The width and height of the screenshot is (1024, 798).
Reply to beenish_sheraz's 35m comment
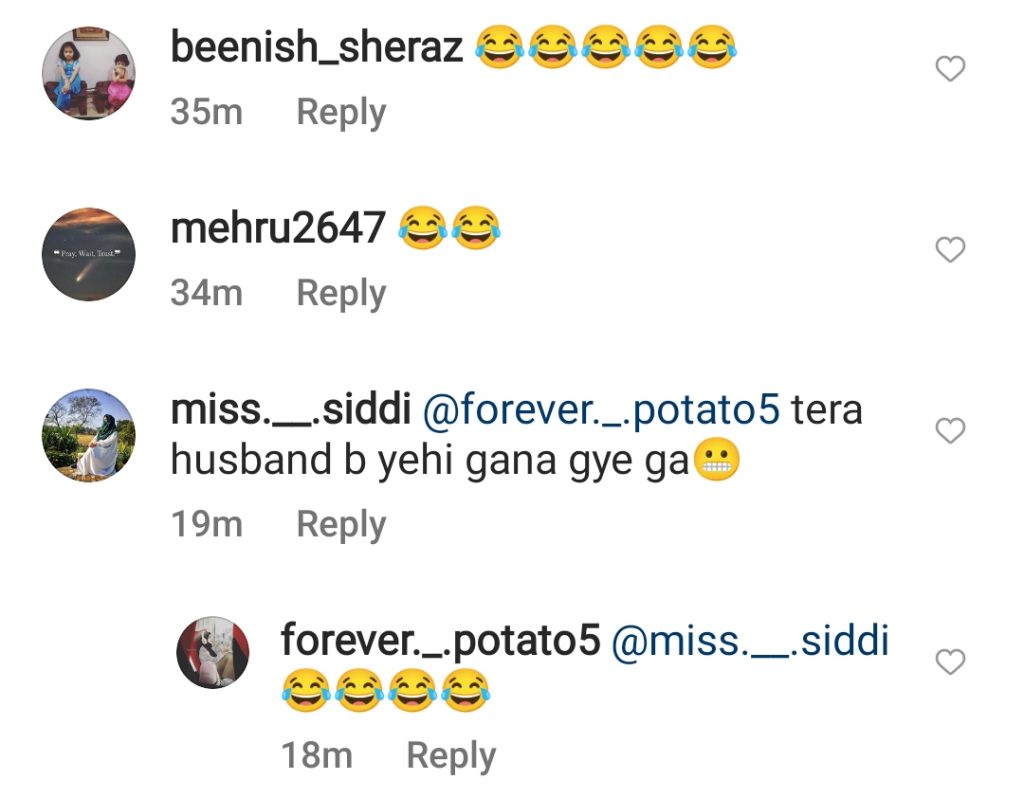click(x=341, y=112)
